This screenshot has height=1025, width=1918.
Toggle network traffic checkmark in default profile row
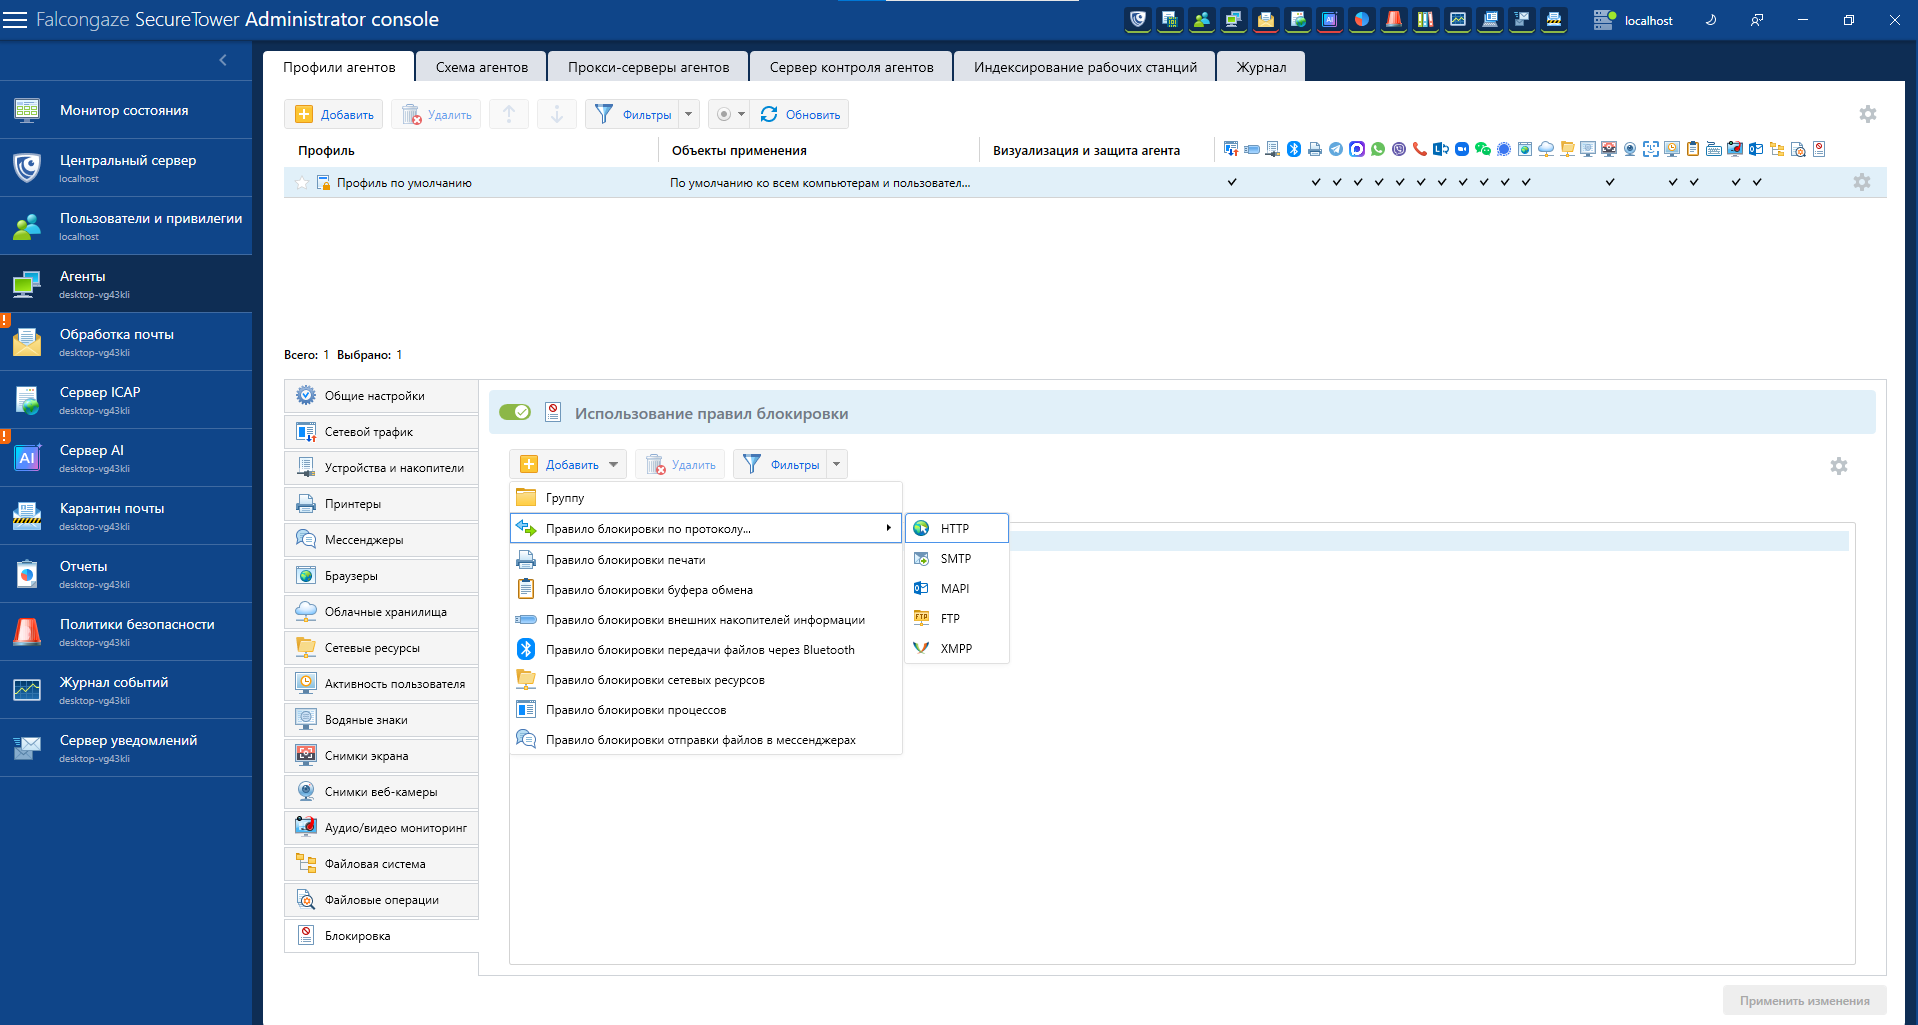[1232, 182]
